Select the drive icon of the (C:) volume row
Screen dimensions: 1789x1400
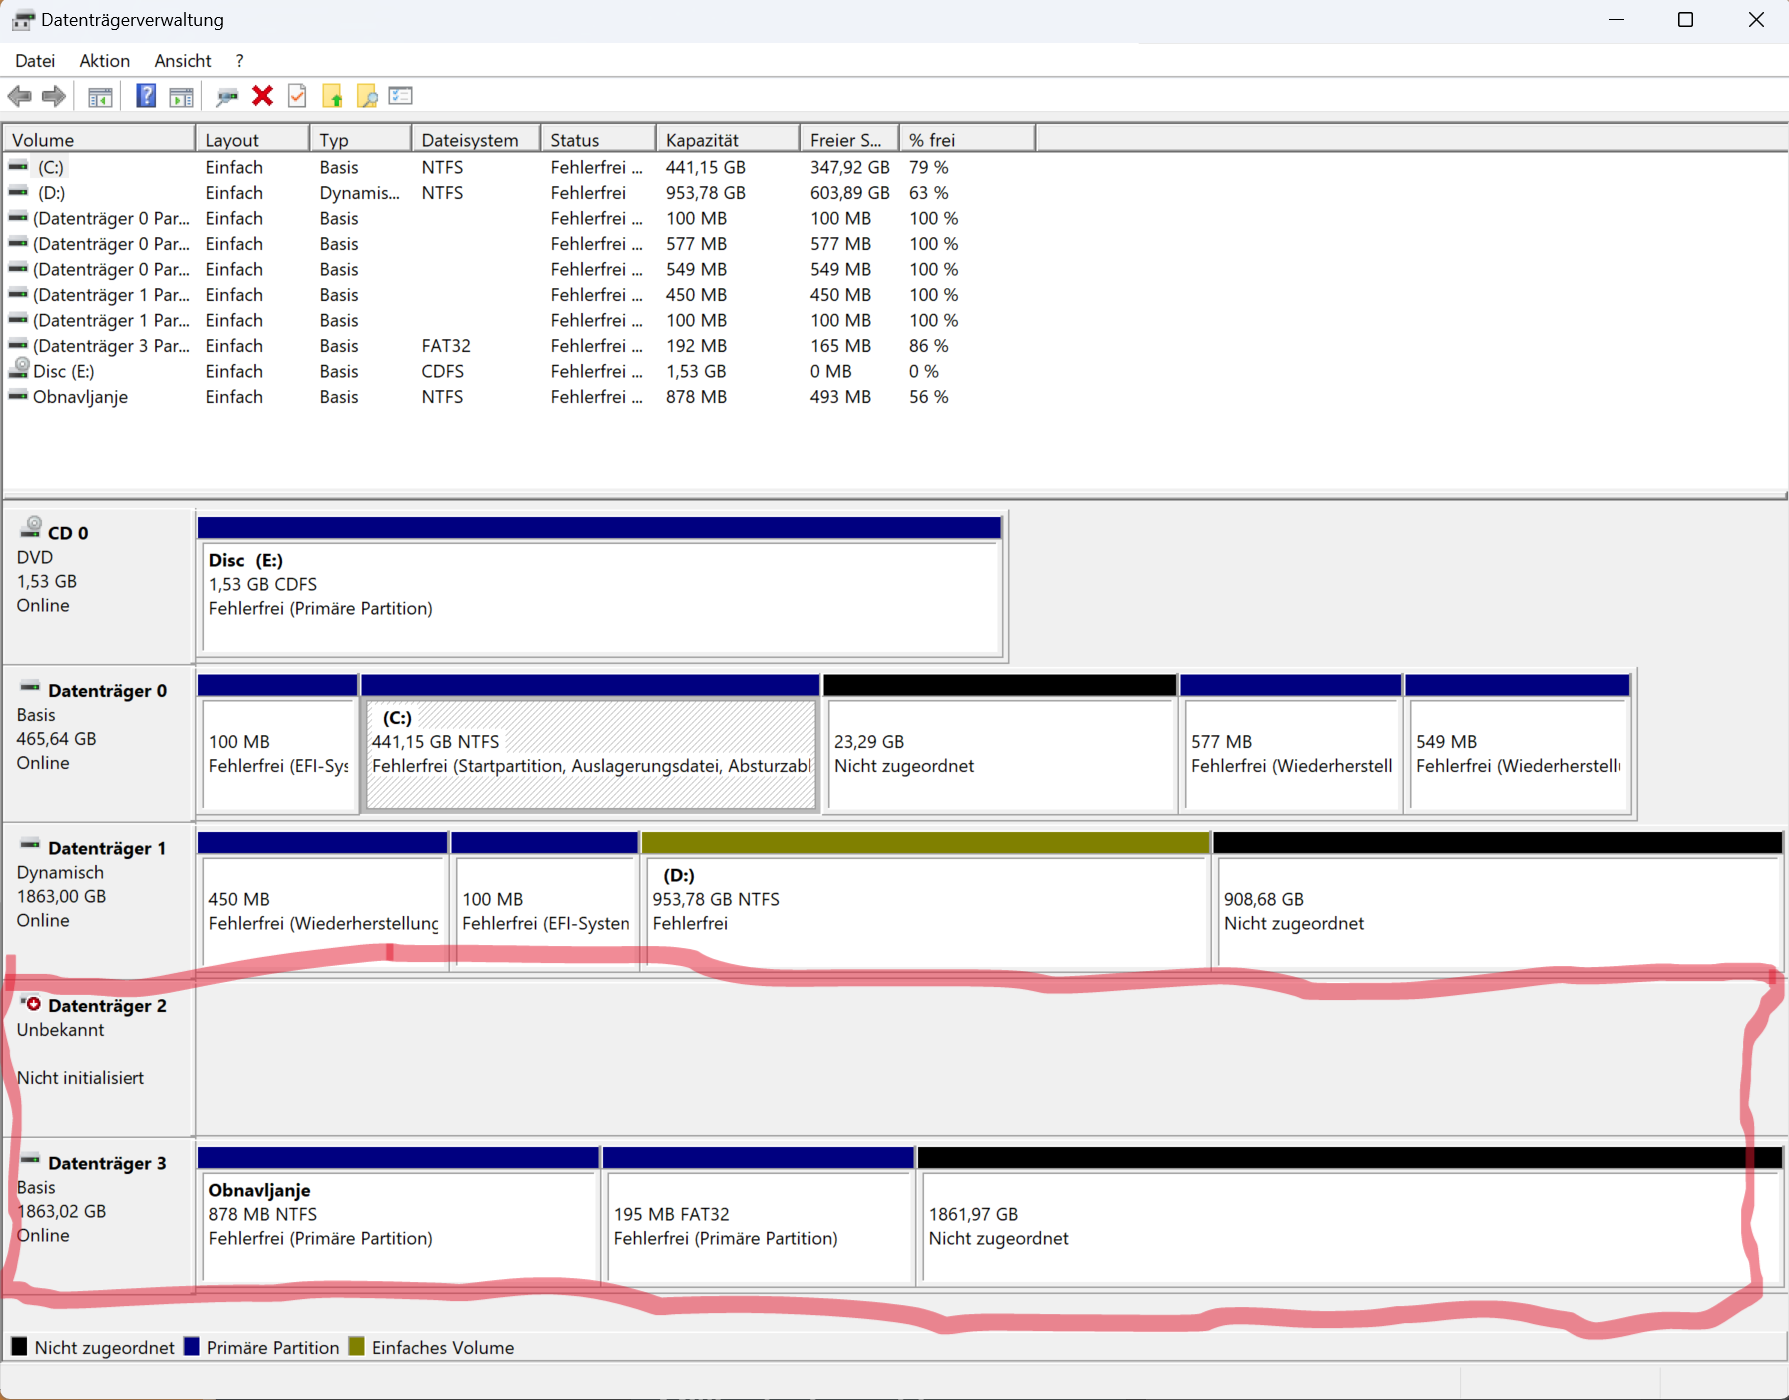pos(18,166)
